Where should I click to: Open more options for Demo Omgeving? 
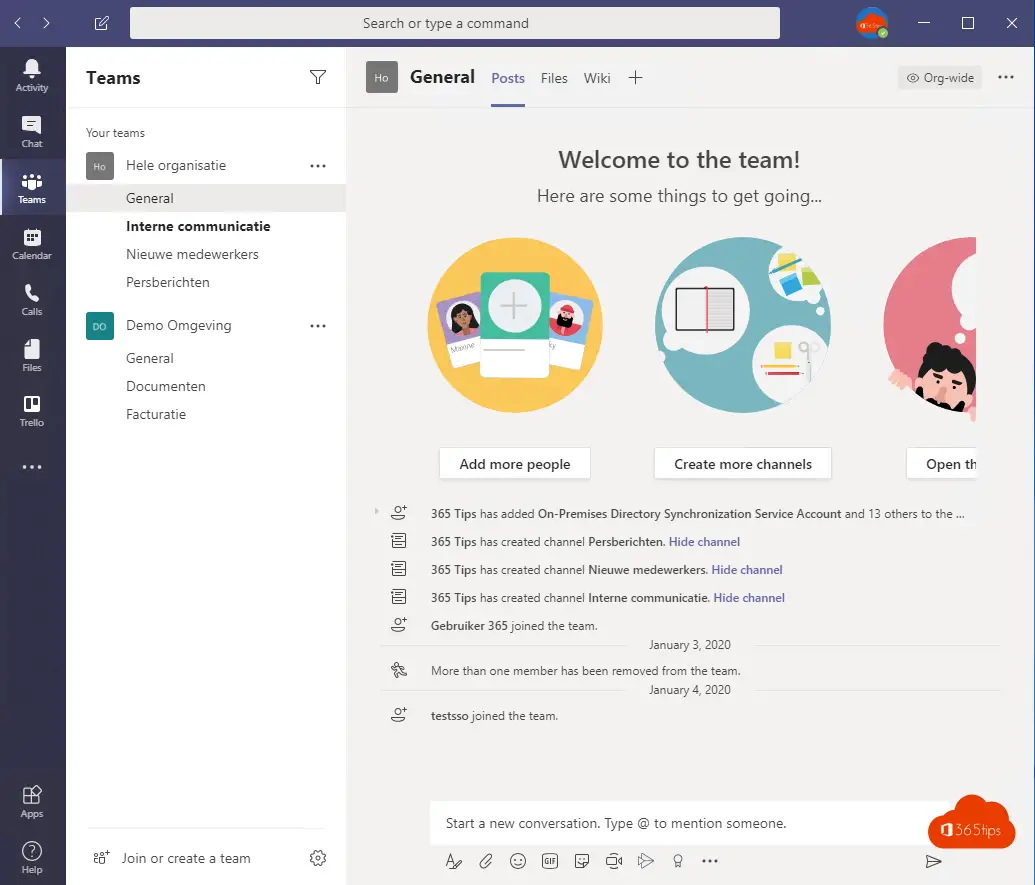point(317,325)
